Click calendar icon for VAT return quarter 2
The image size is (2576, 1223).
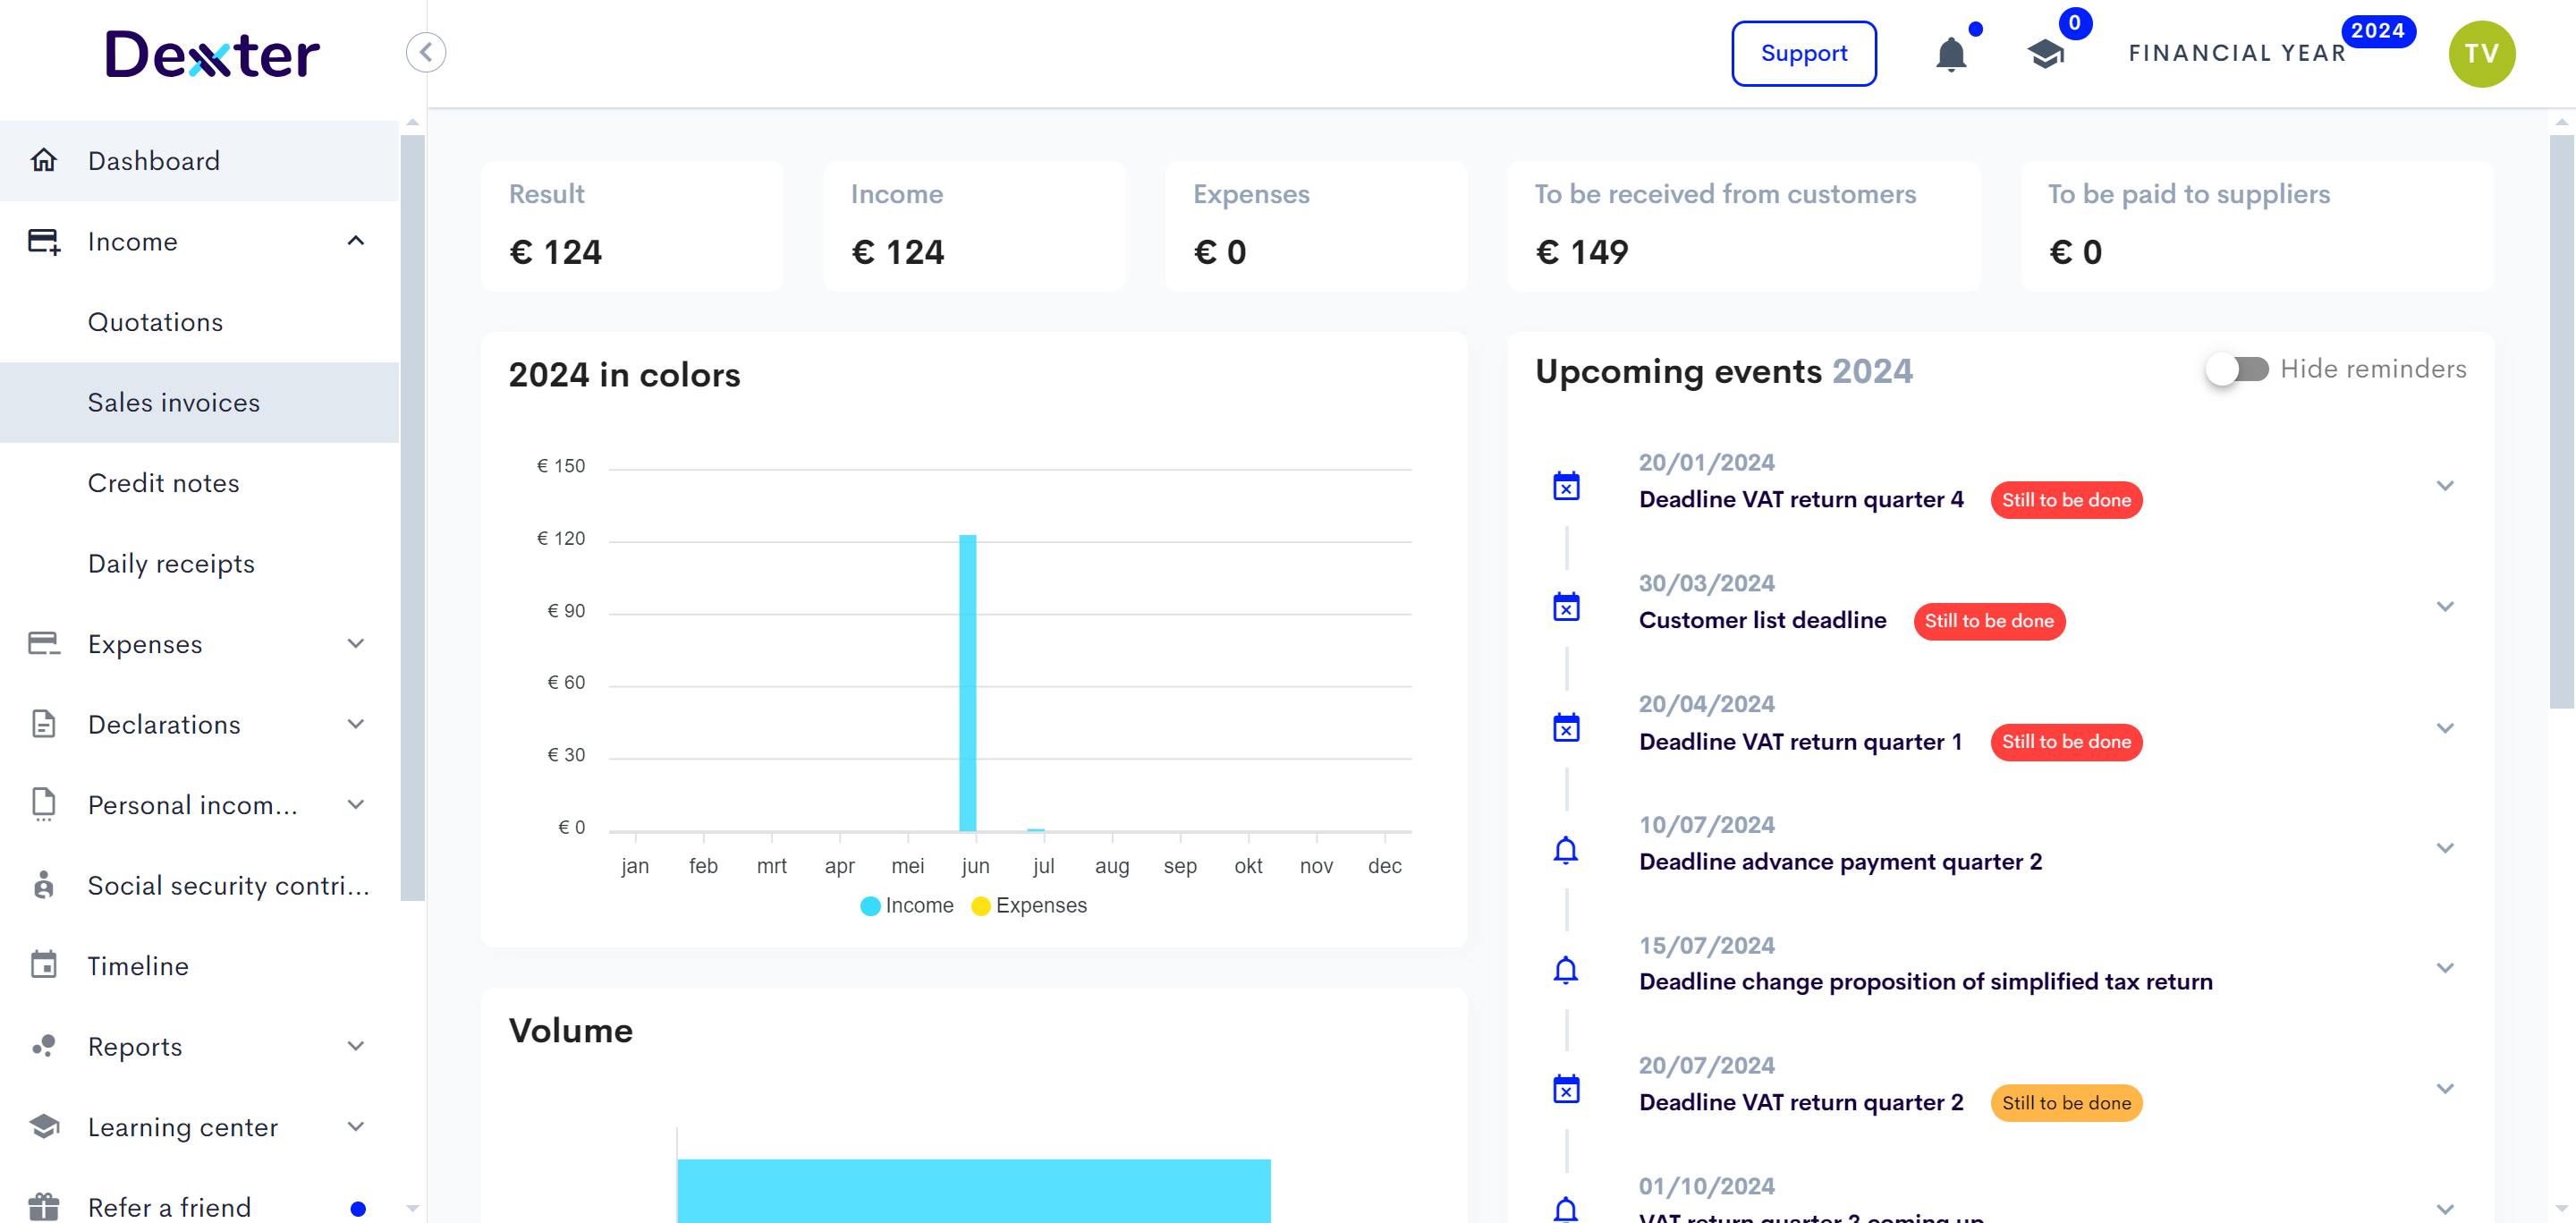tap(1566, 1089)
